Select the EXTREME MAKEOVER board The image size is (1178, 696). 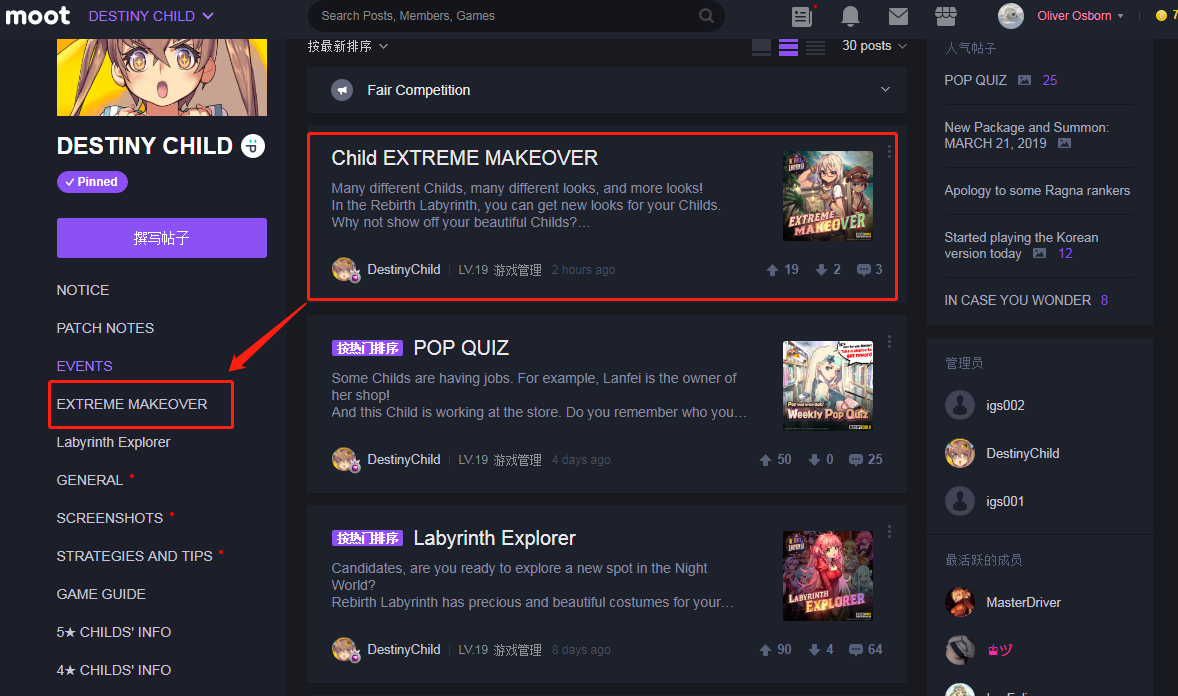tap(132, 404)
